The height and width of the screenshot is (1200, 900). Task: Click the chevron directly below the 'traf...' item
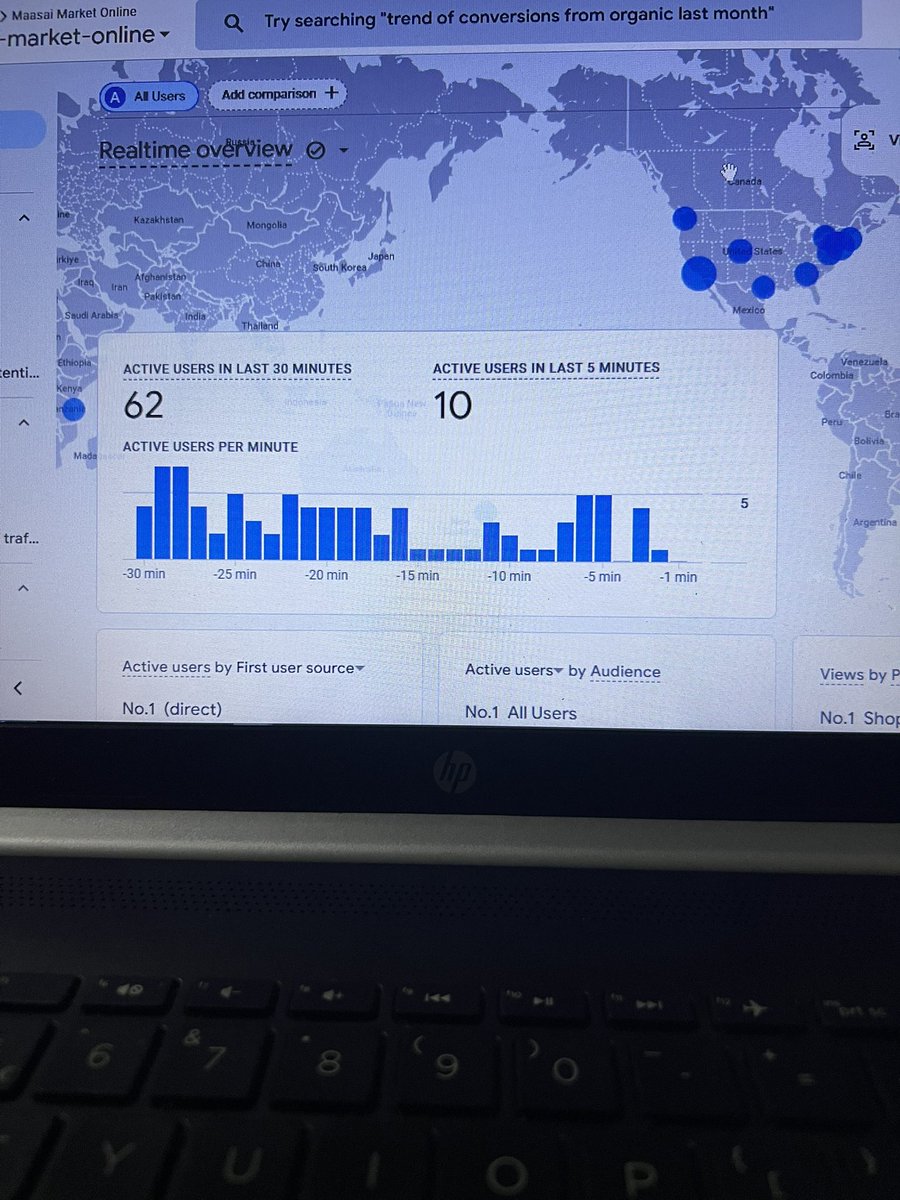coord(24,589)
